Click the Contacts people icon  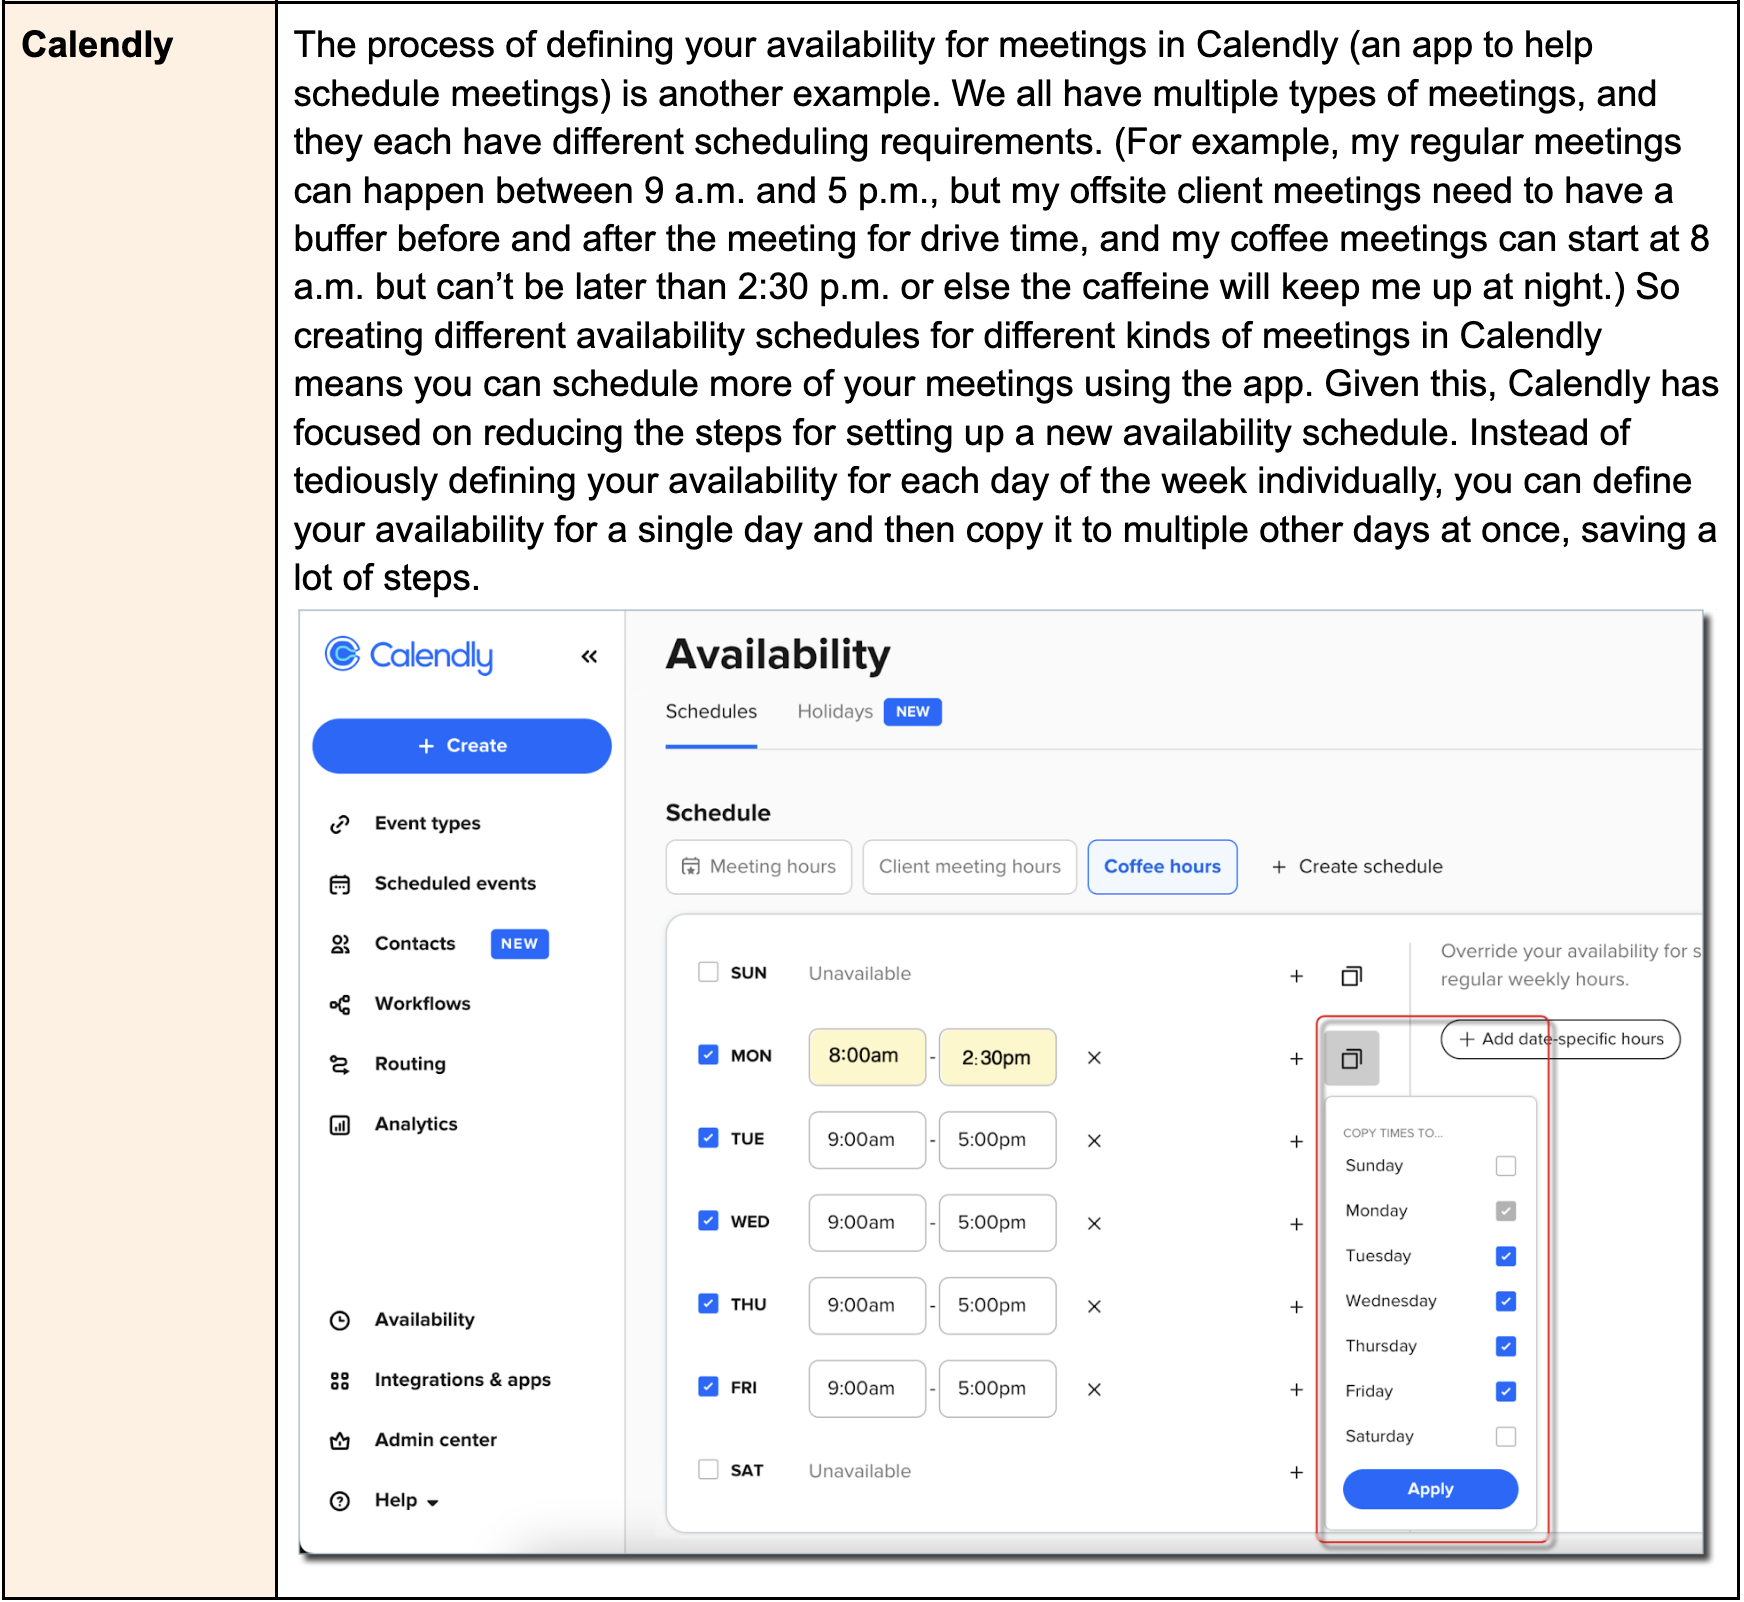[x=340, y=944]
